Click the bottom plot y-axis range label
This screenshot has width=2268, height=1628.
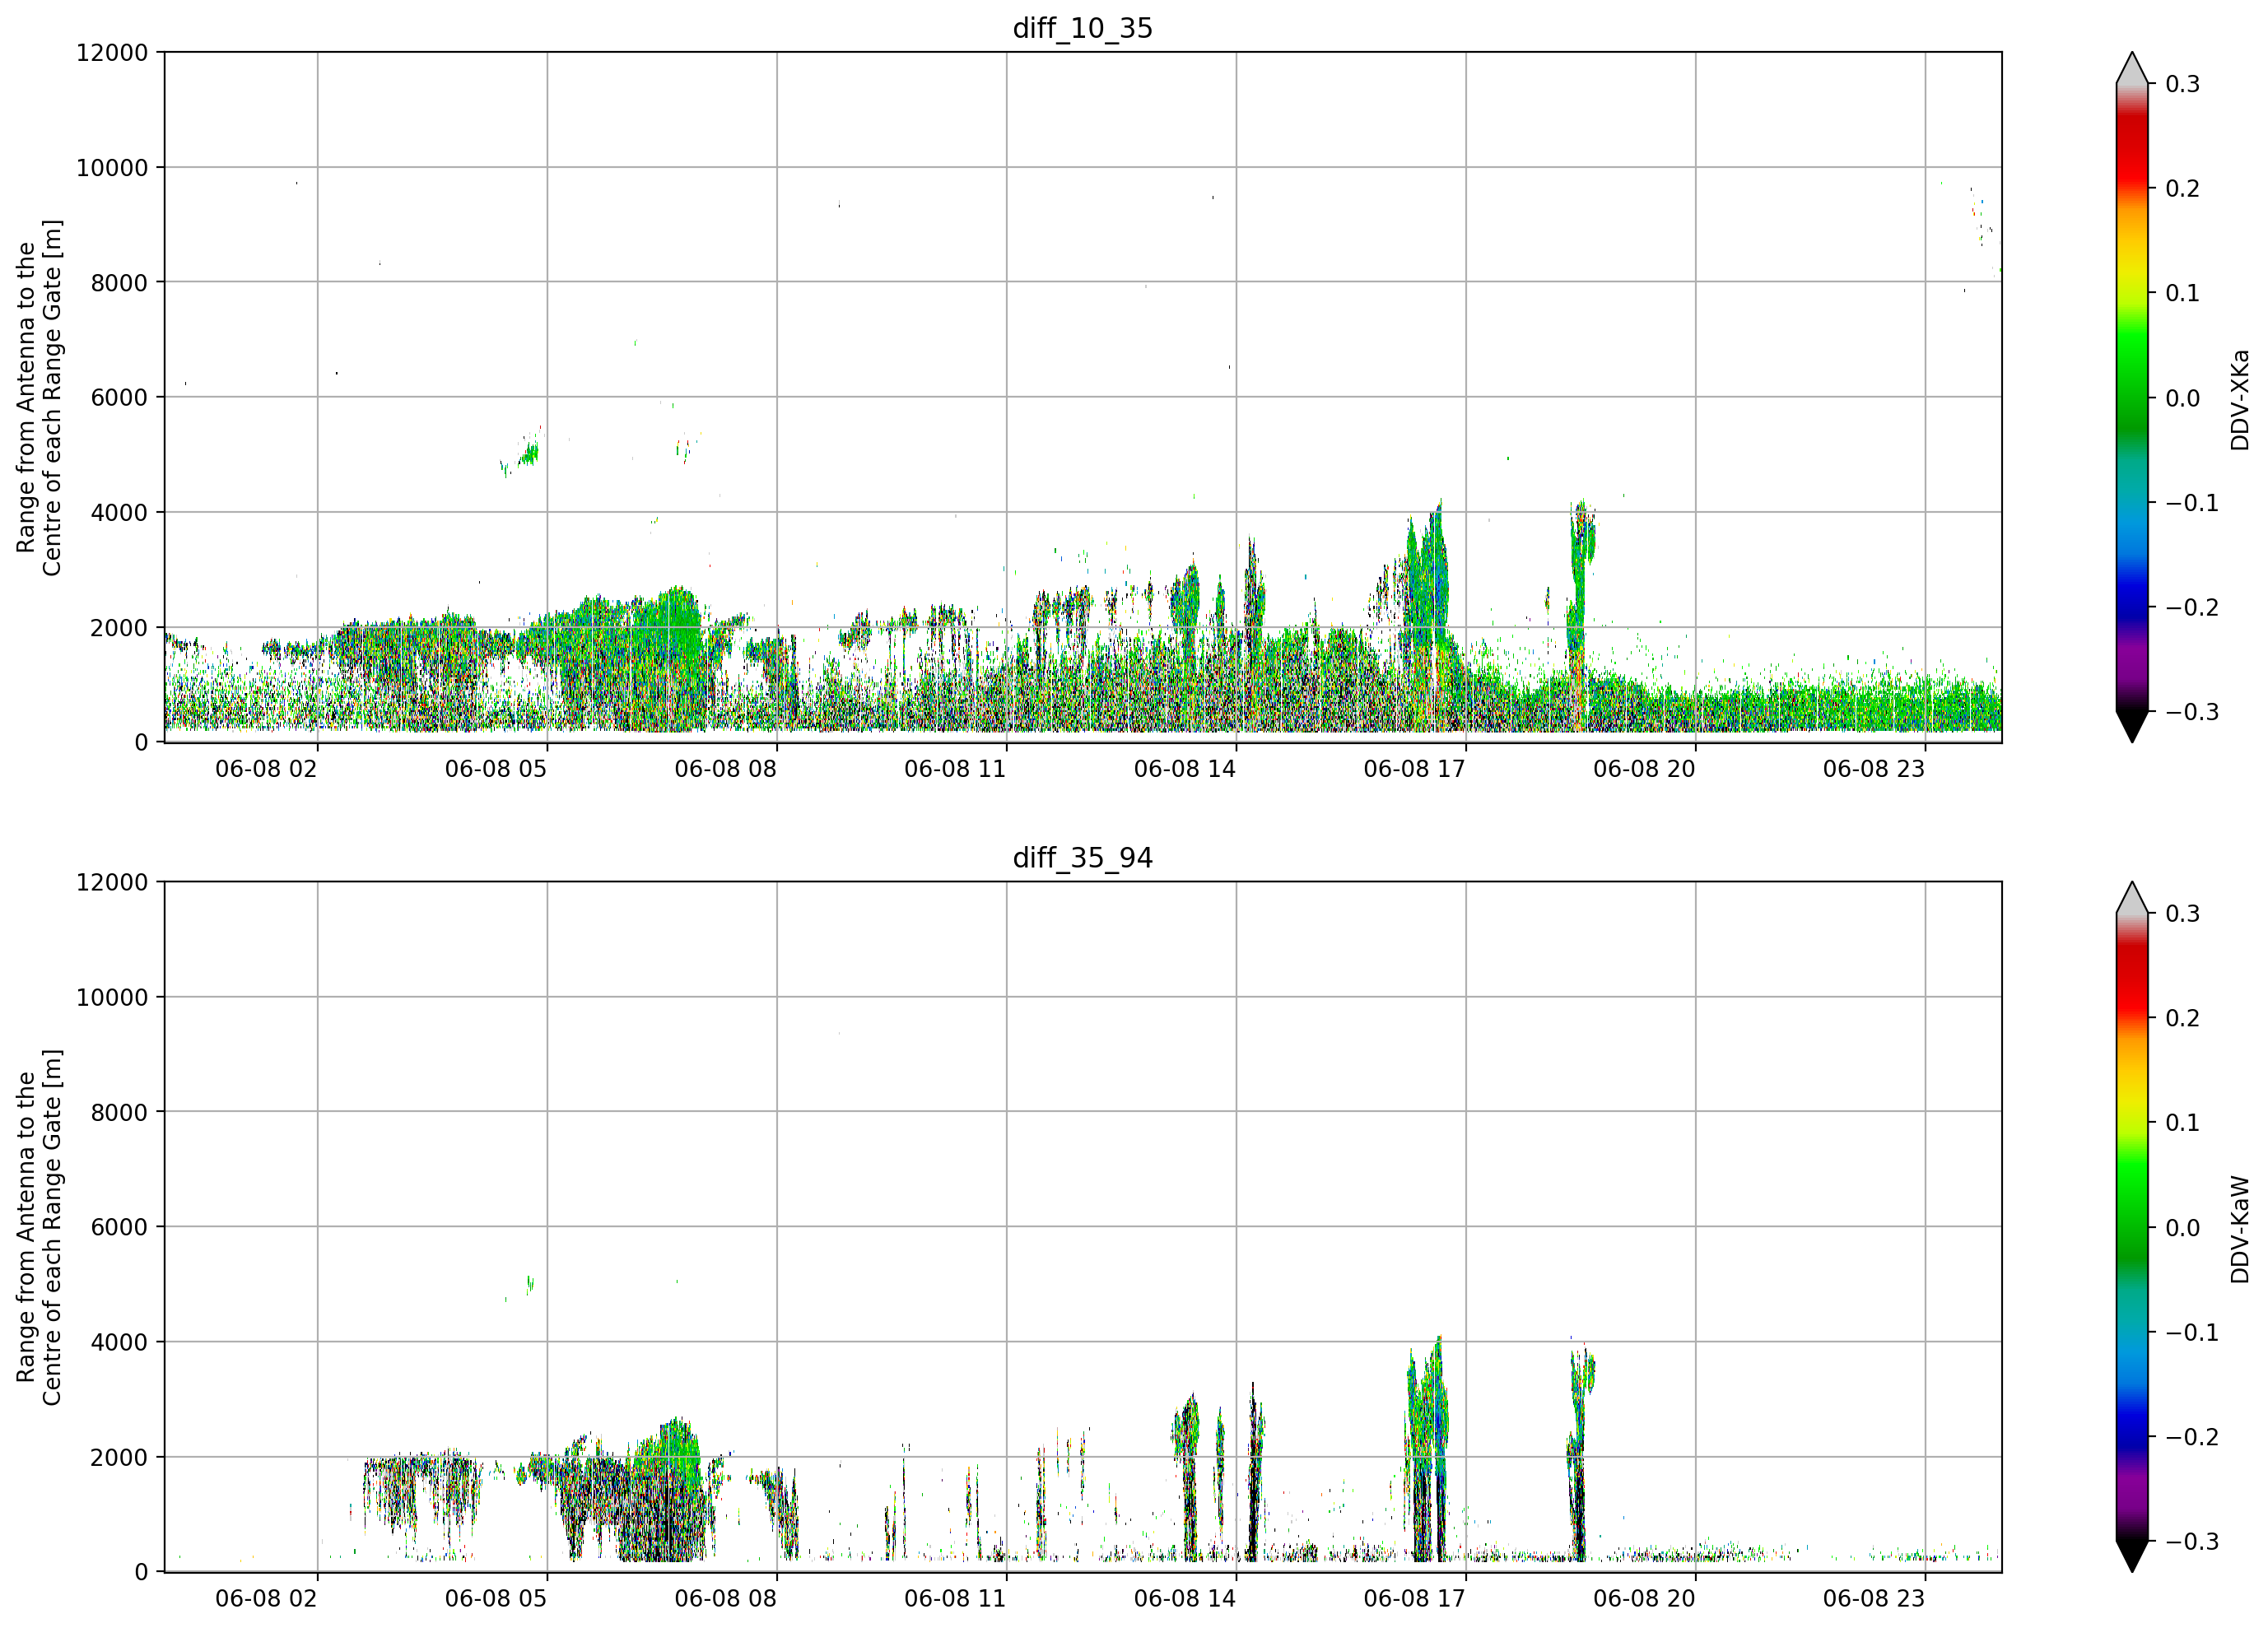click(39, 1227)
